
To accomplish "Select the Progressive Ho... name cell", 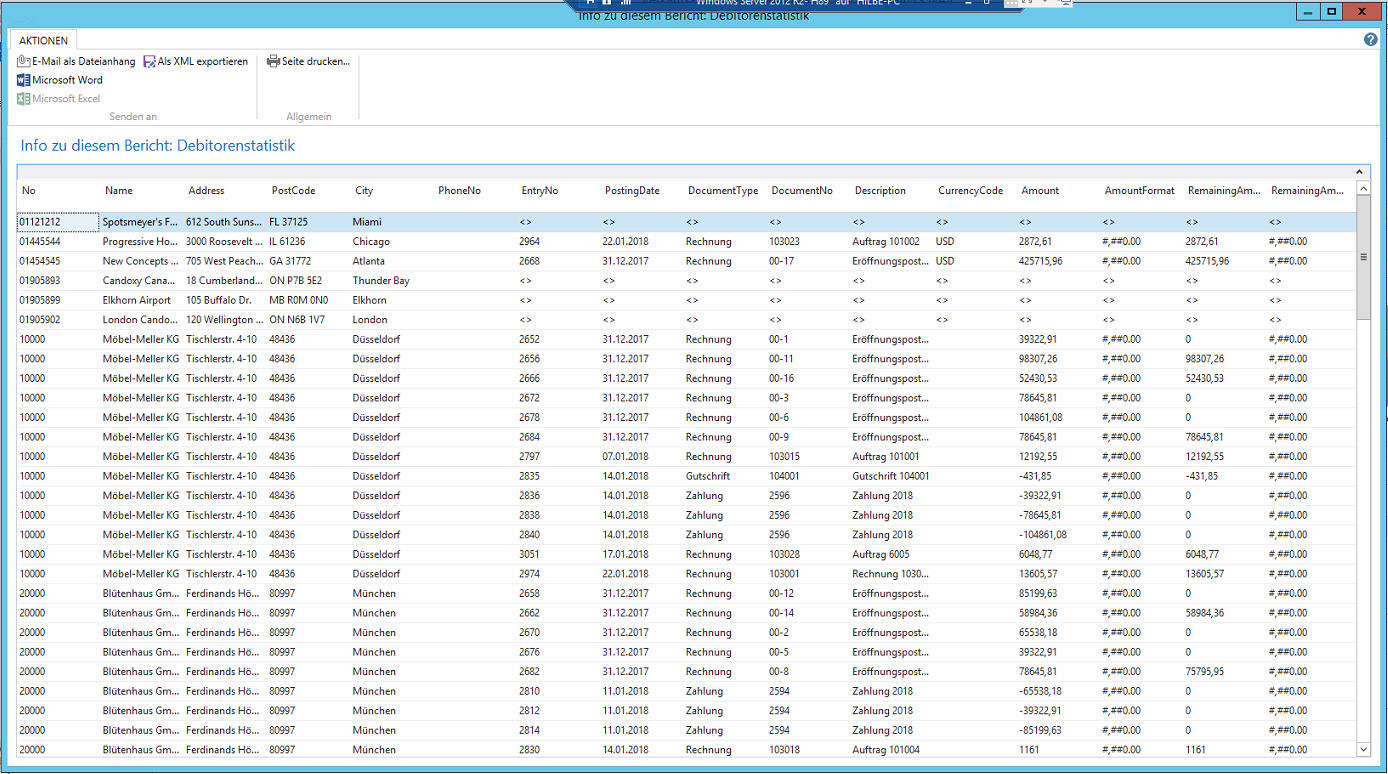I will tap(141, 242).
